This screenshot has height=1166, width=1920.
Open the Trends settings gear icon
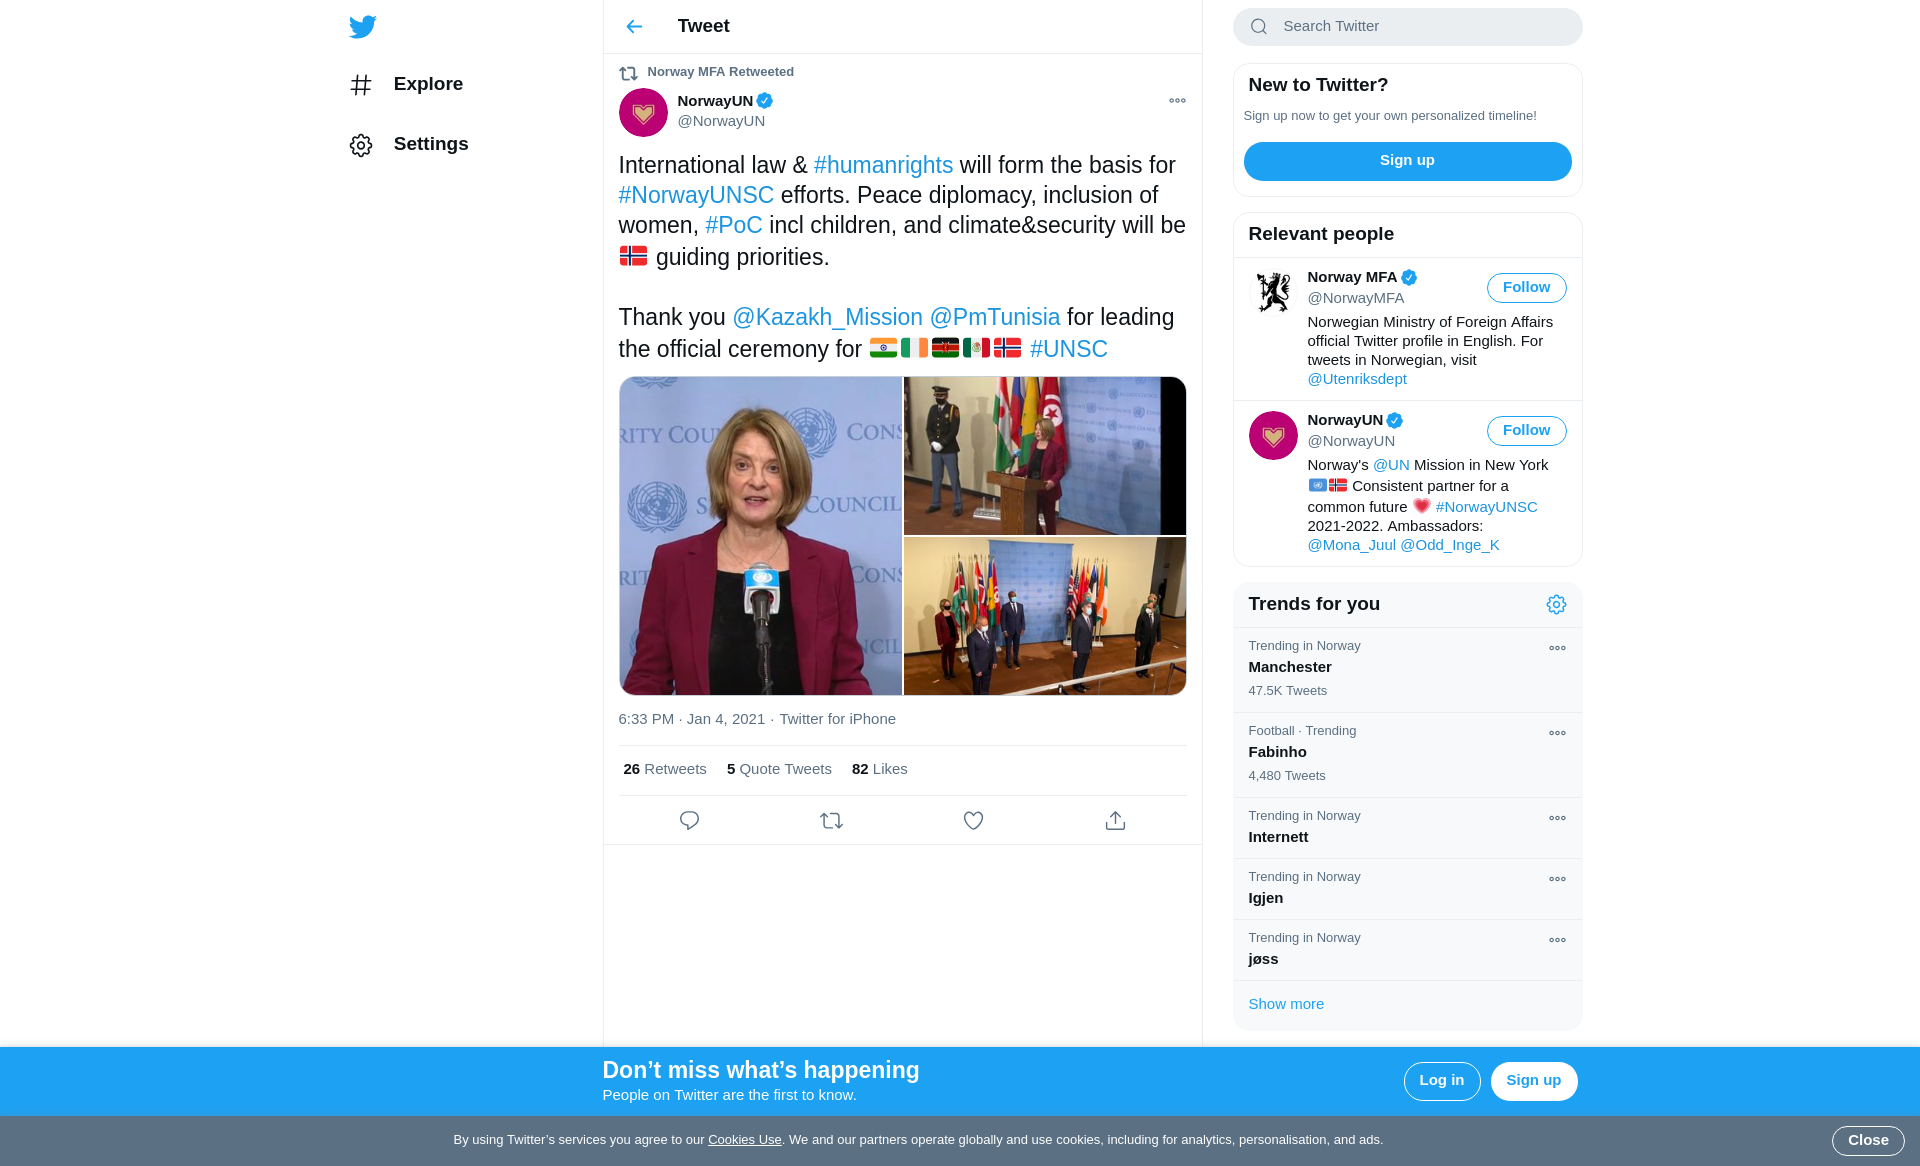point(1556,604)
